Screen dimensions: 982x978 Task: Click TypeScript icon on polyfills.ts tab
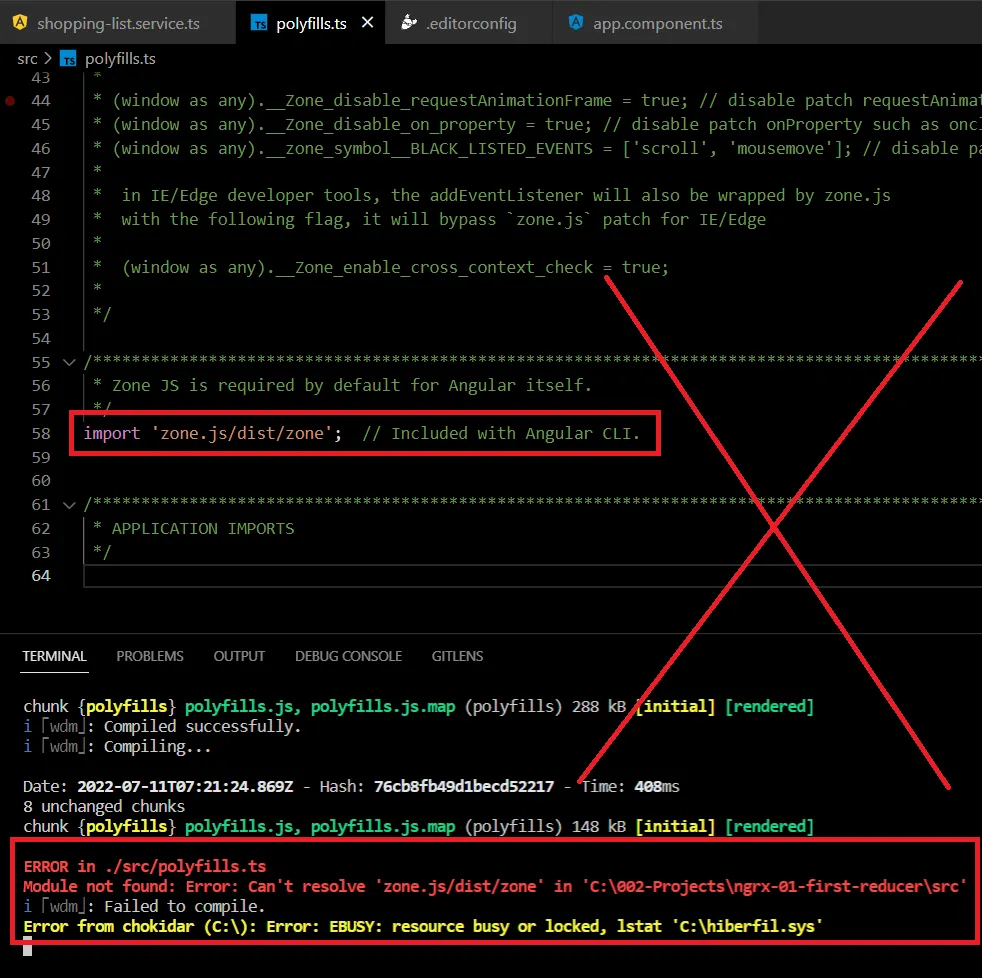point(259,23)
